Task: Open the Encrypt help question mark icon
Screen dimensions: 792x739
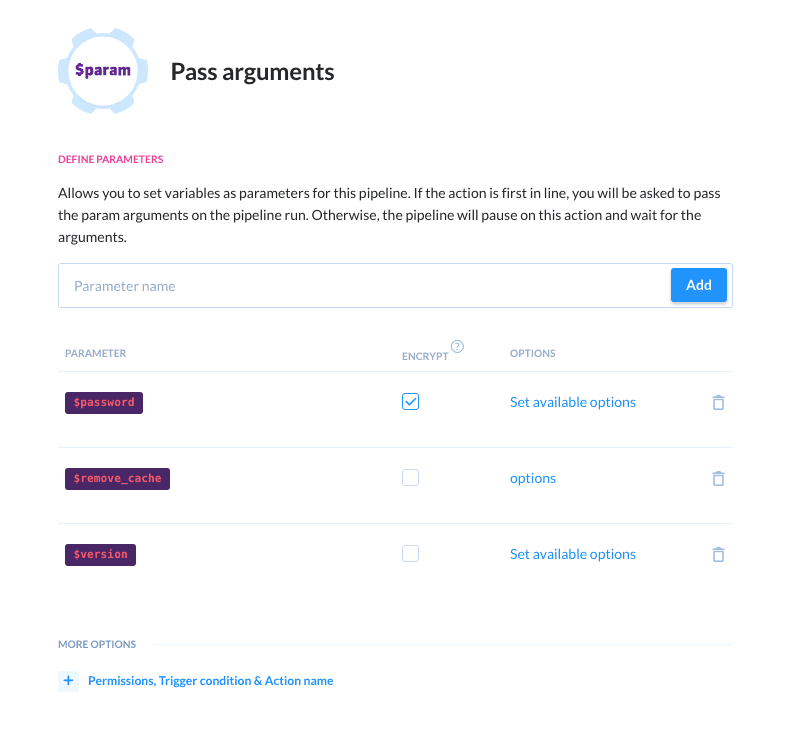Action: tap(457, 347)
